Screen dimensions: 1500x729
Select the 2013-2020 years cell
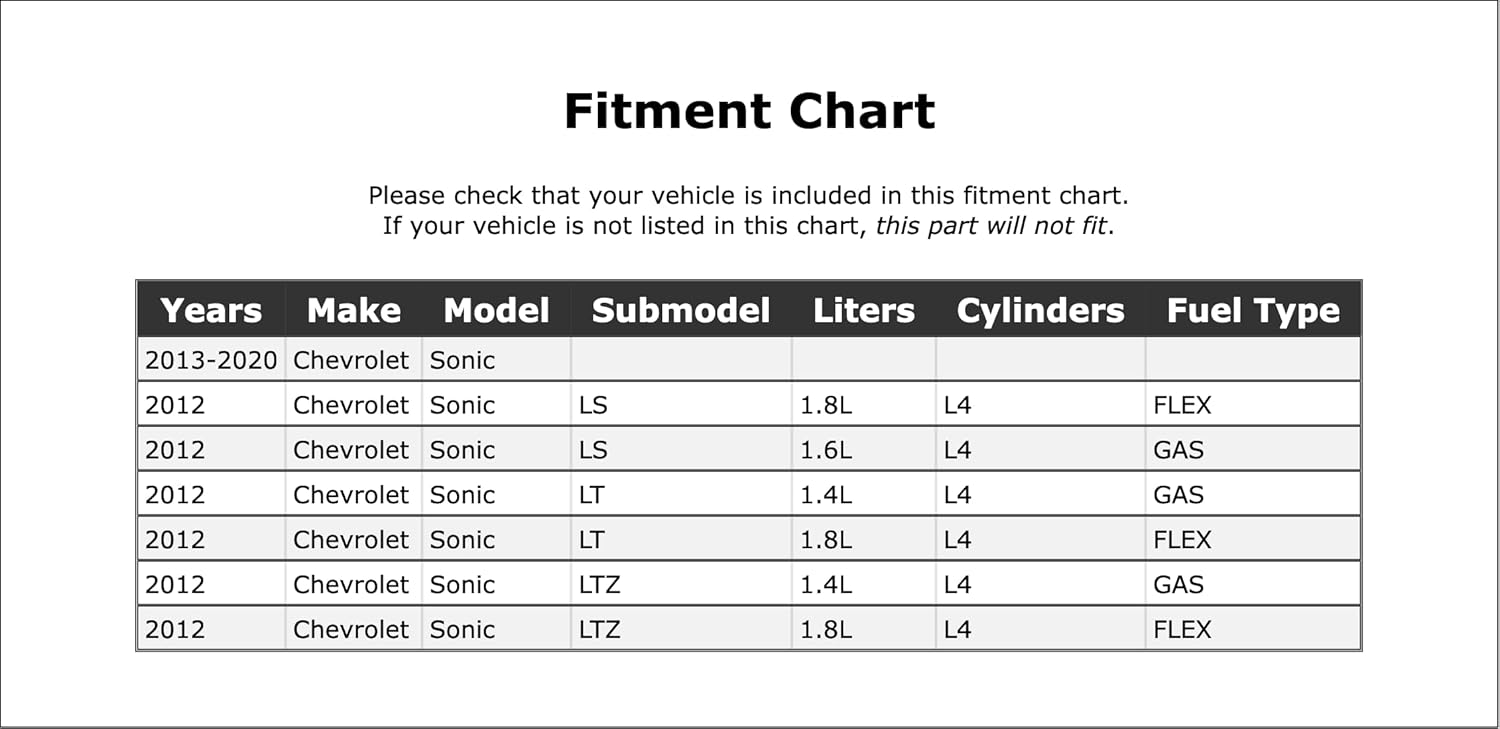click(x=211, y=360)
